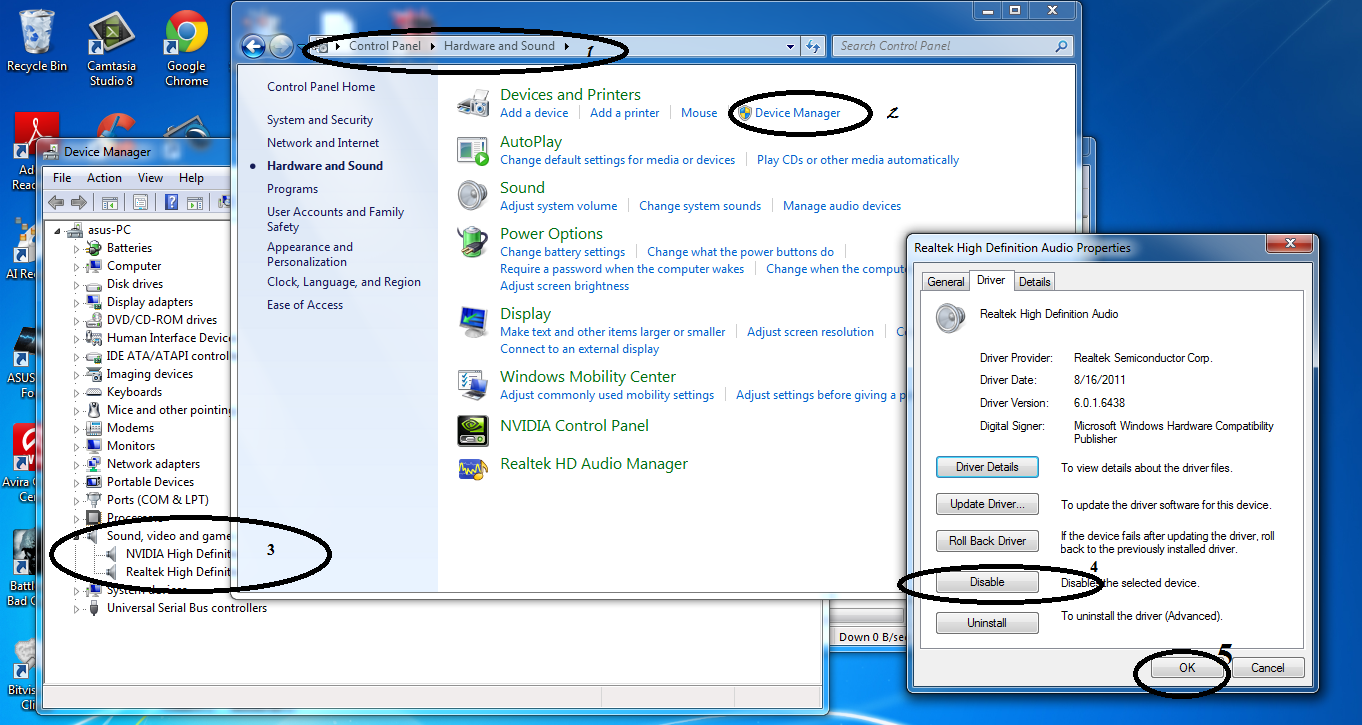Click the Update Driver button
The width and height of the screenshot is (1362, 725).
pos(987,504)
